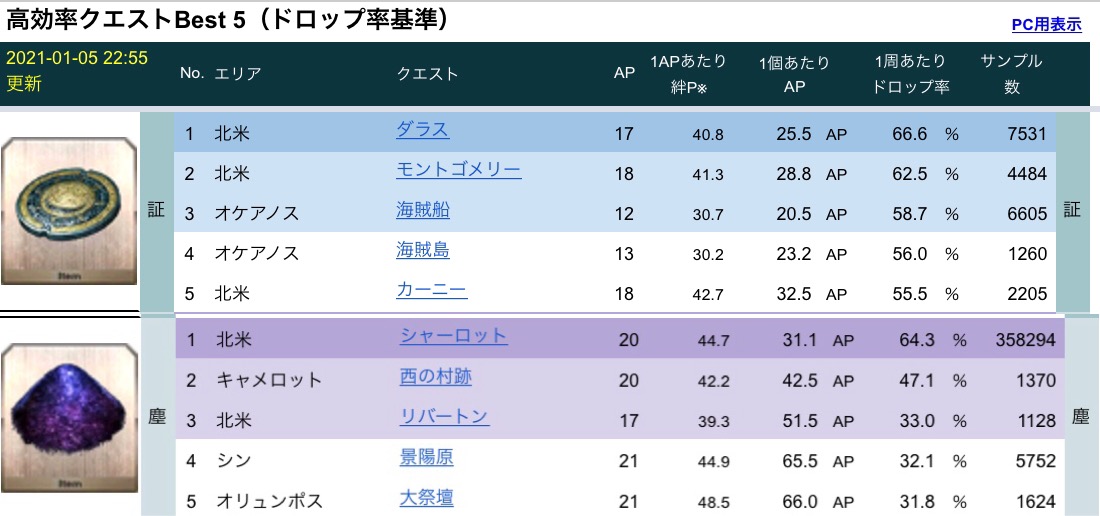Image resolution: width=1100 pixels, height=516 pixels.
Task: Click the サンプル数 column header
Action: click(1011, 74)
